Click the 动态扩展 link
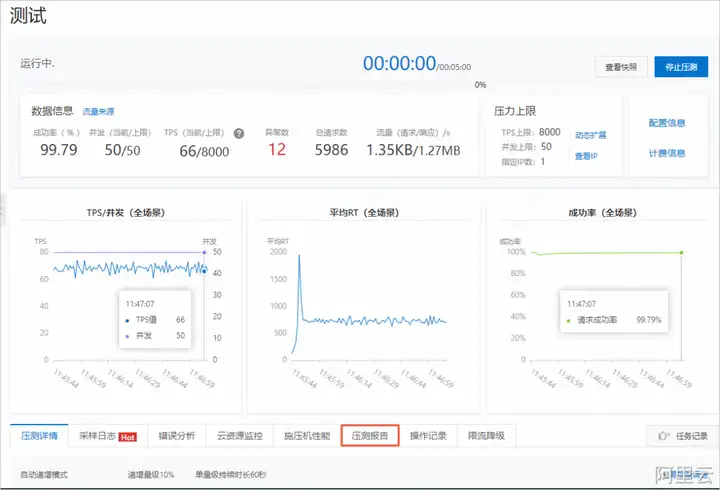 pos(591,135)
